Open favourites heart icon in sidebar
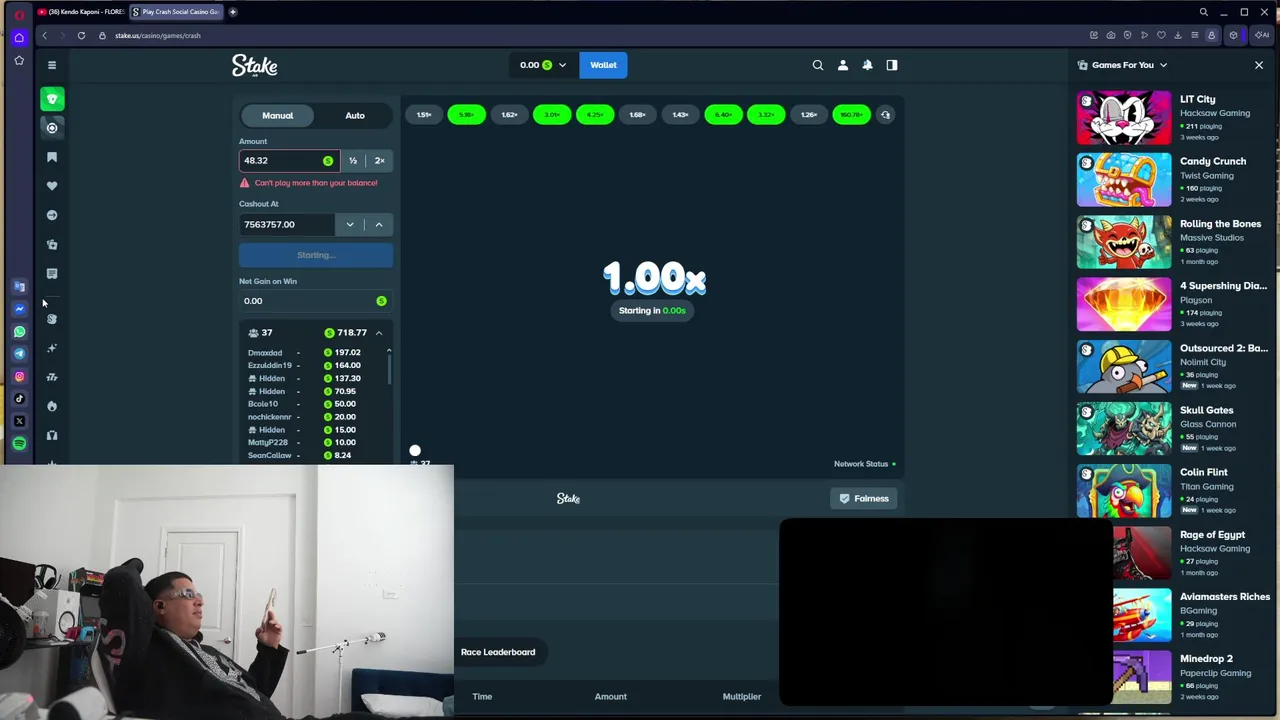Screen dimensions: 1280x720 pos(52,186)
